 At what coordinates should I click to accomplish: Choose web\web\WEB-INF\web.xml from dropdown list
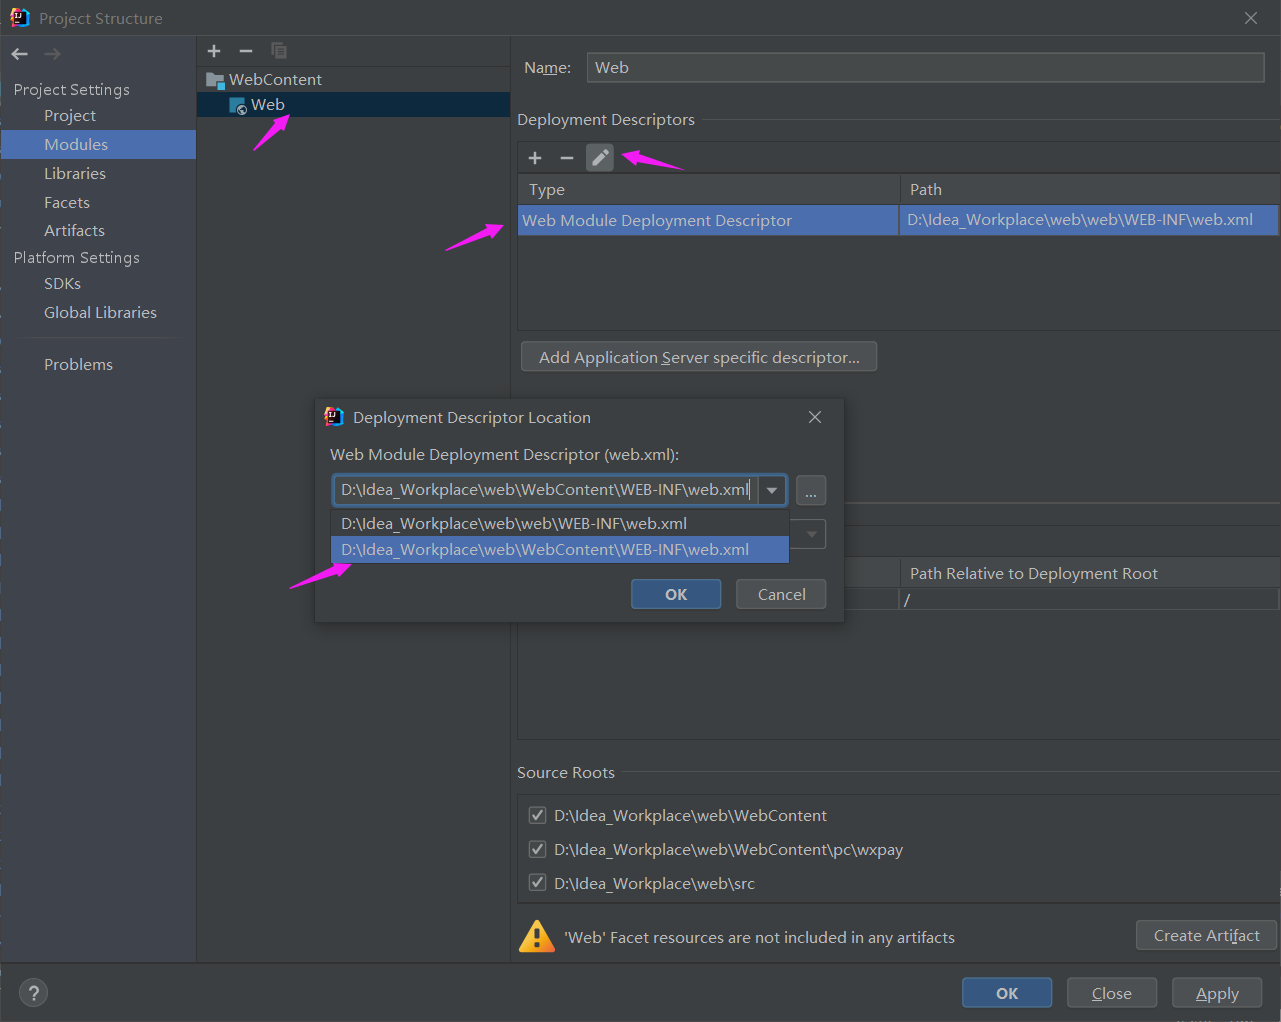click(x=560, y=523)
